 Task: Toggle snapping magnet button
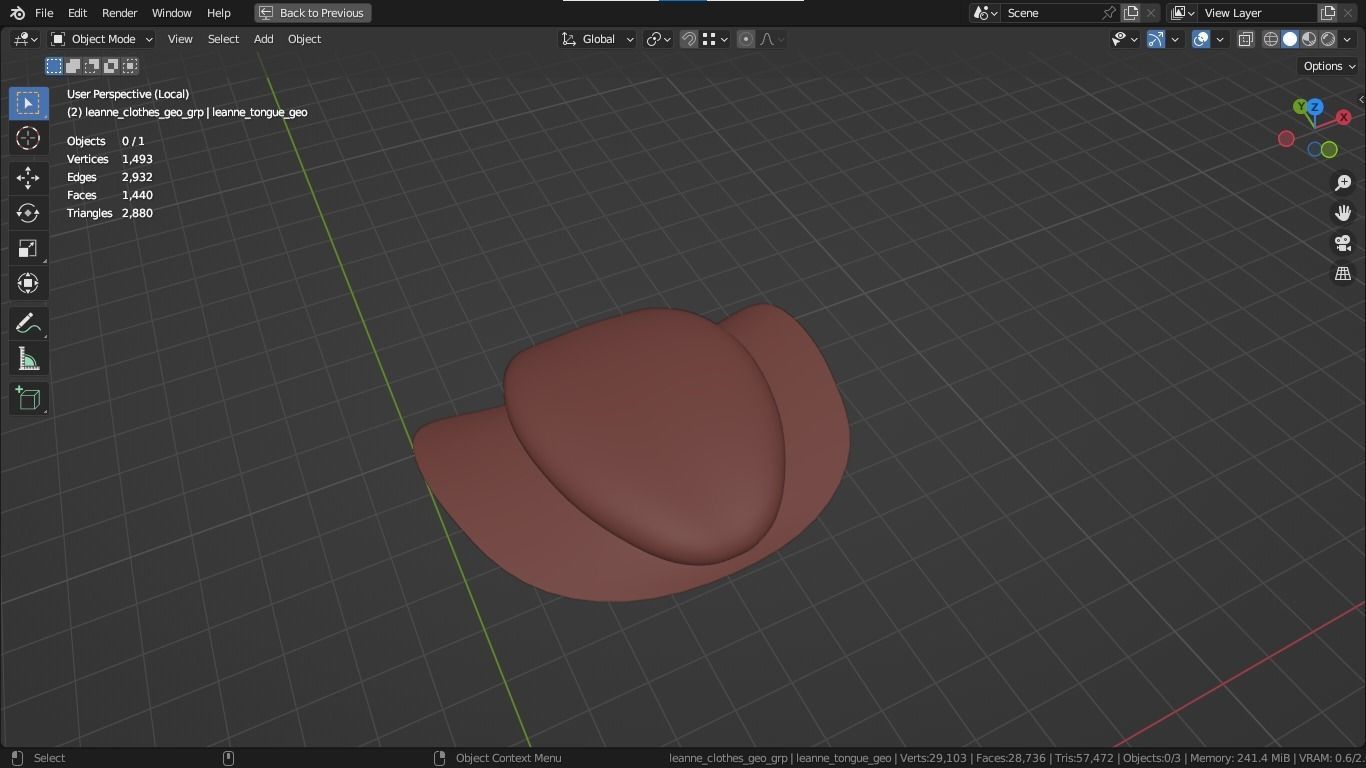(x=689, y=39)
